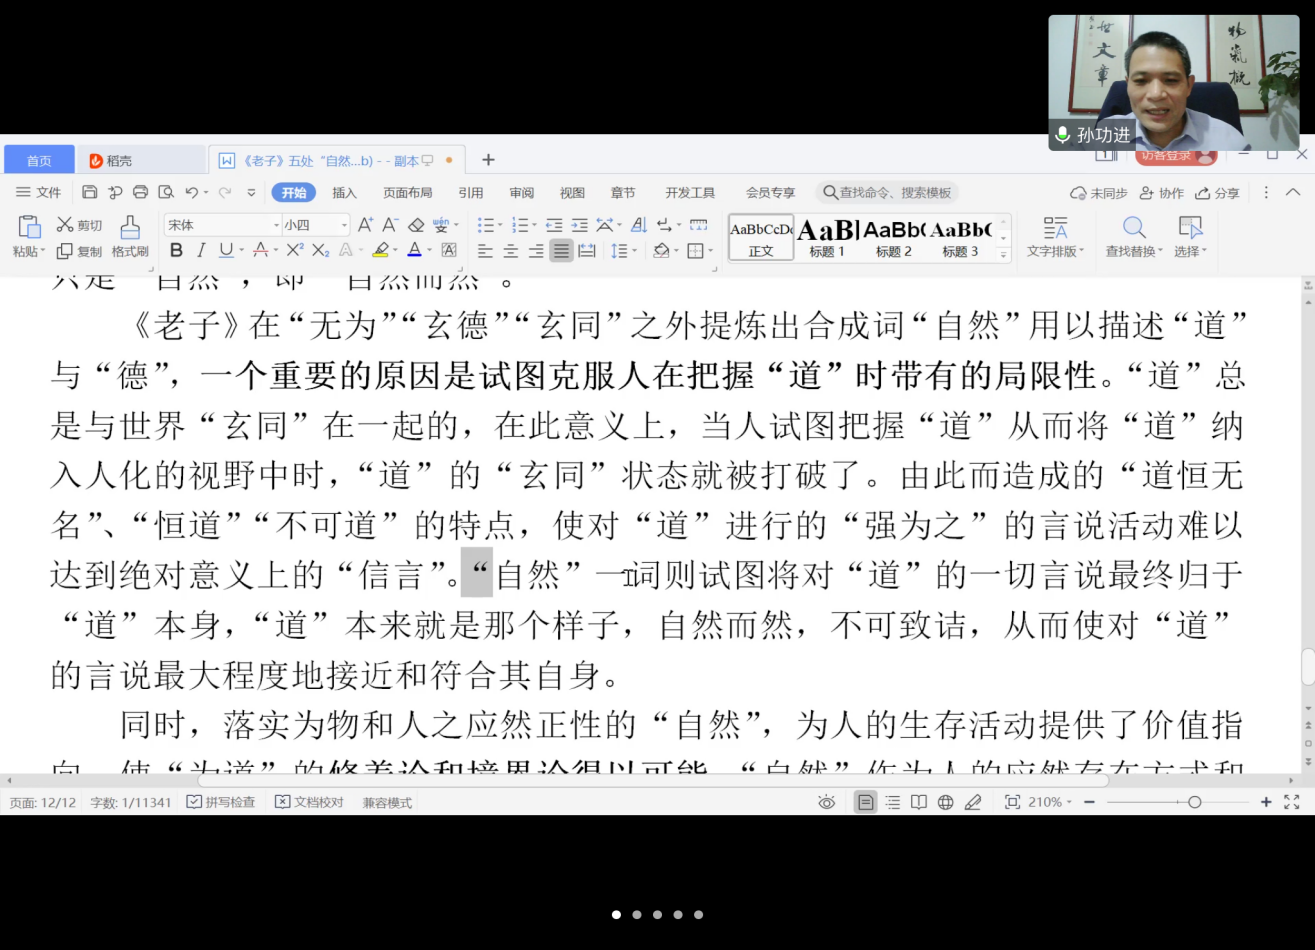Image resolution: width=1315 pixels, height=950 pixels.
Task: Click the zoom slider handle in status bar
Action: 1194,802
